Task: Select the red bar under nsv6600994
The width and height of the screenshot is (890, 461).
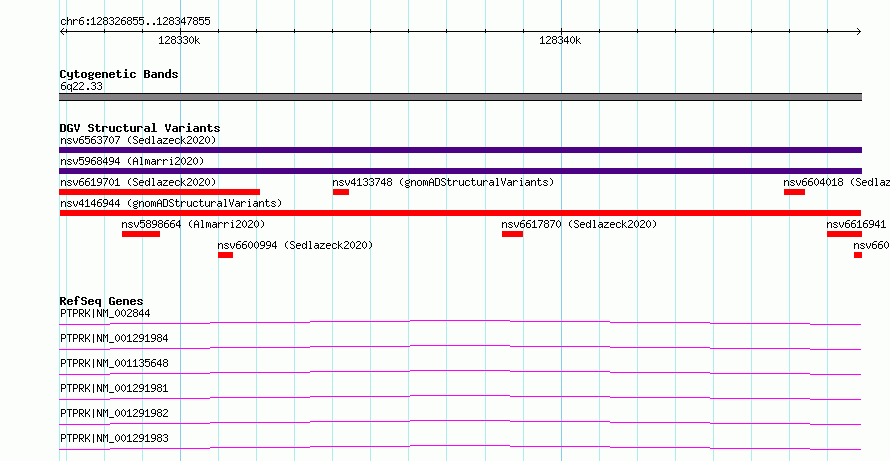Action: [225, 255]
